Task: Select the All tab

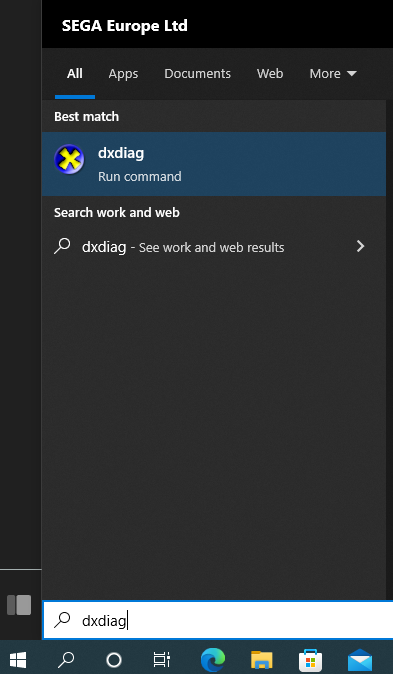Action: click(x=75, y=74)
